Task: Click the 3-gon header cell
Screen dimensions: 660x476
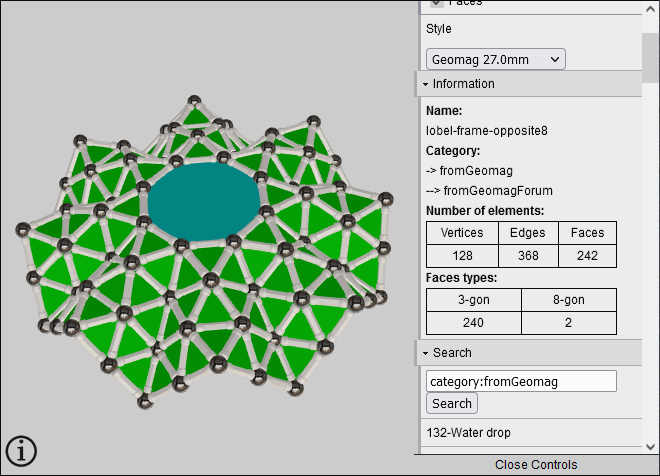Action: point(474,300)
